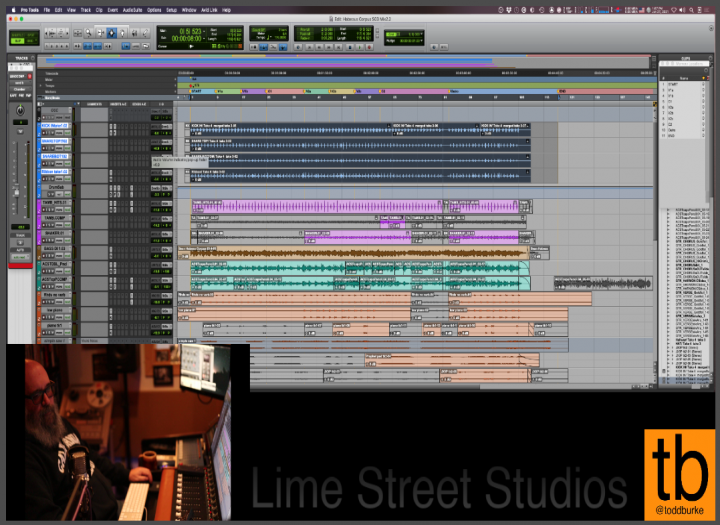
Task: Record-enable the KICK track
Action: (45, 133)
